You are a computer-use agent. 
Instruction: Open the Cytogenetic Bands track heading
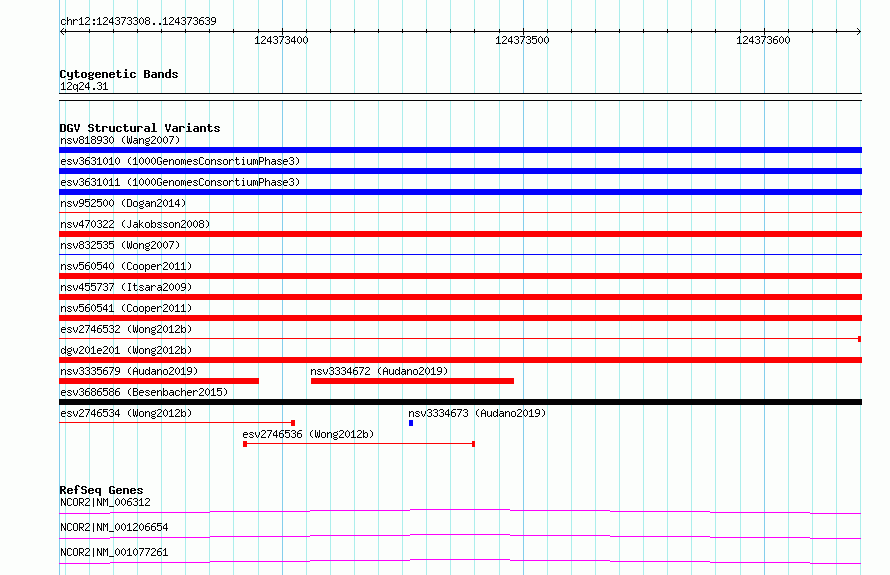pos(119,74)
